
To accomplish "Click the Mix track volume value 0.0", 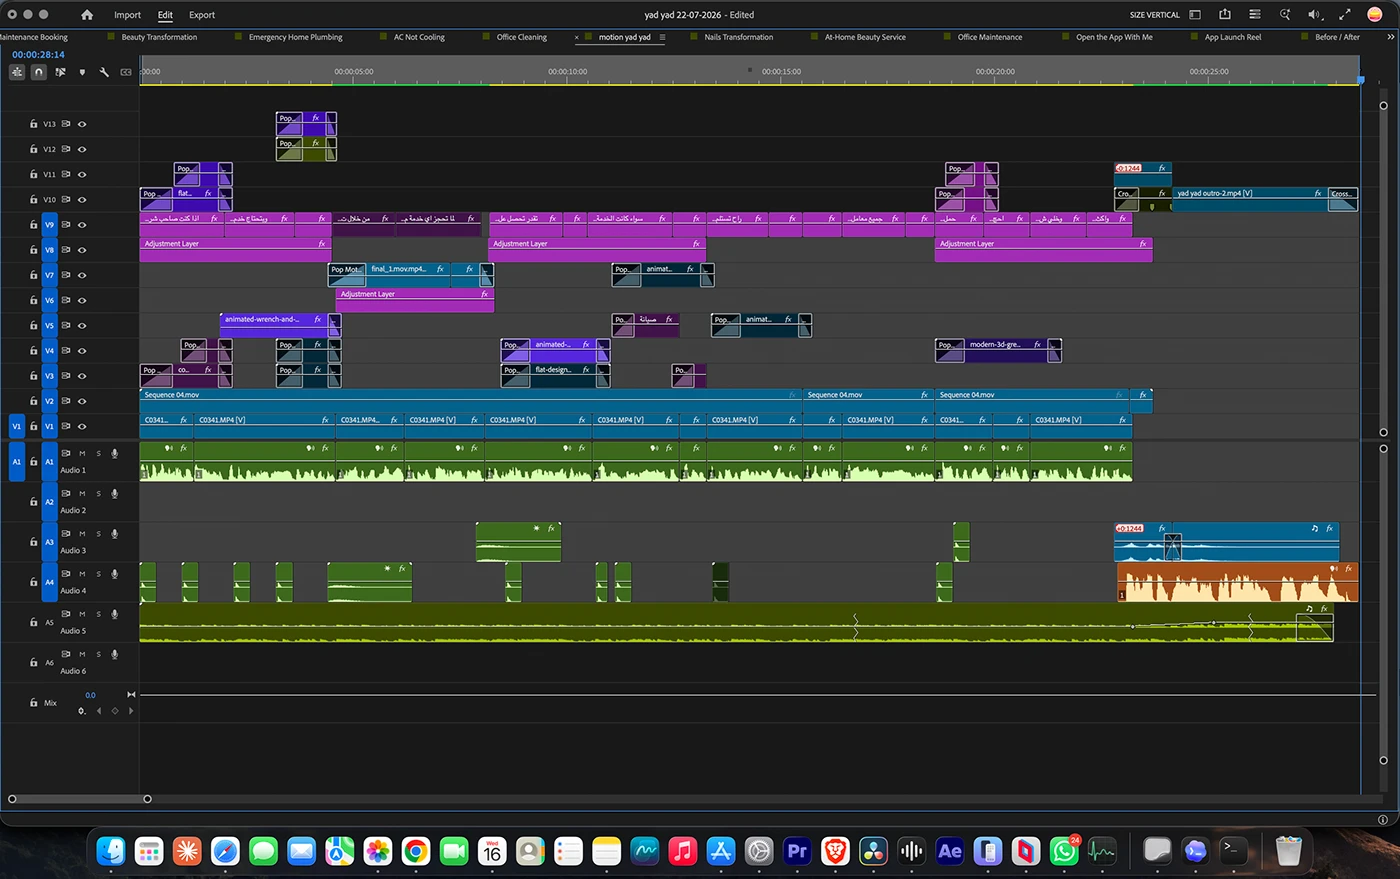I will (x=91, y=695).
